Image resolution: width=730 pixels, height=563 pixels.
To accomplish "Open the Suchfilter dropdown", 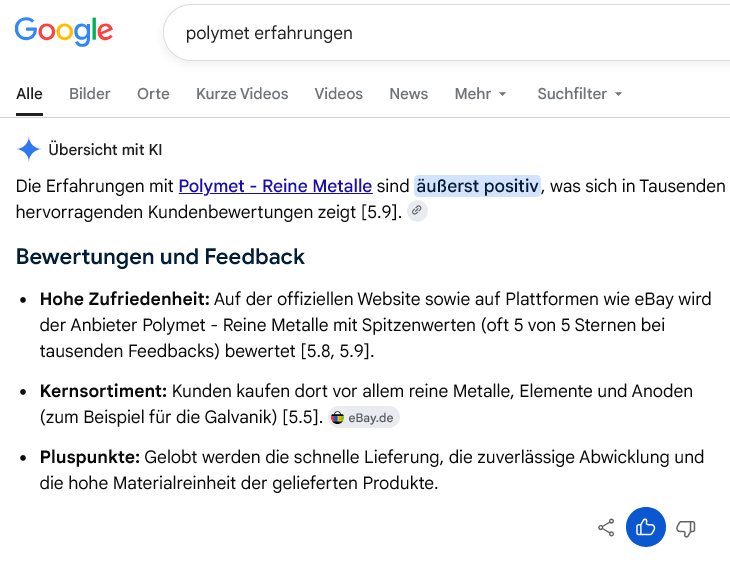I will (580, 94).
